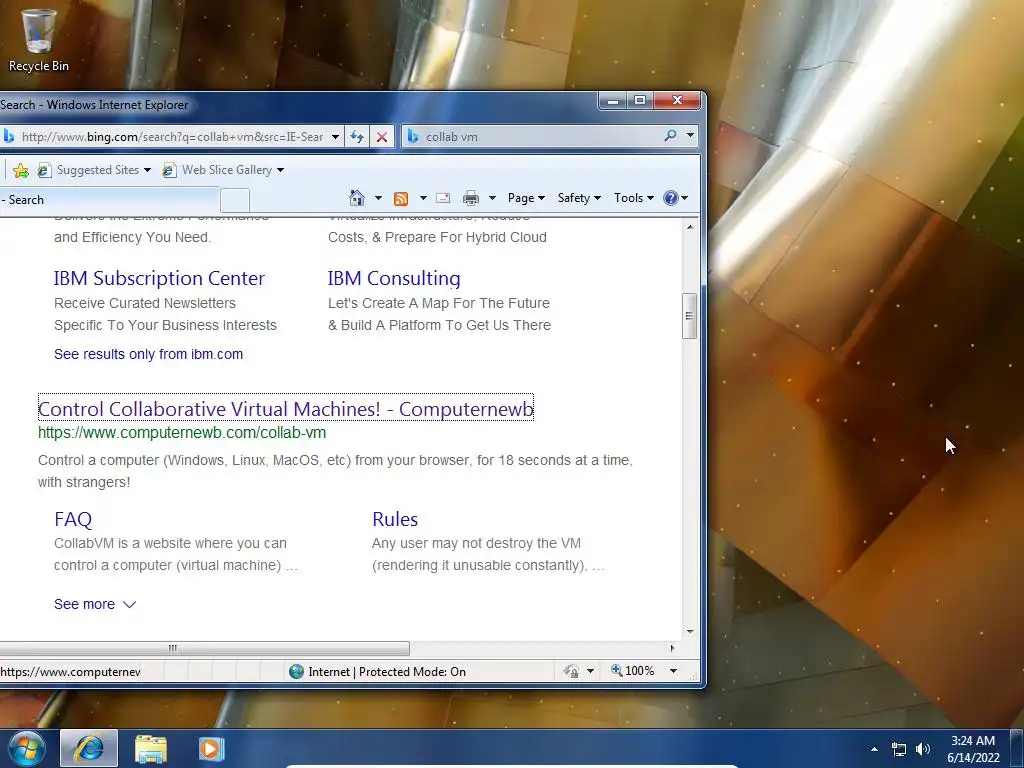This screenshot has height=768, width=1024.
Task: Click the Internet zone globe icon in status bar
Action: [x=296, y=671]
